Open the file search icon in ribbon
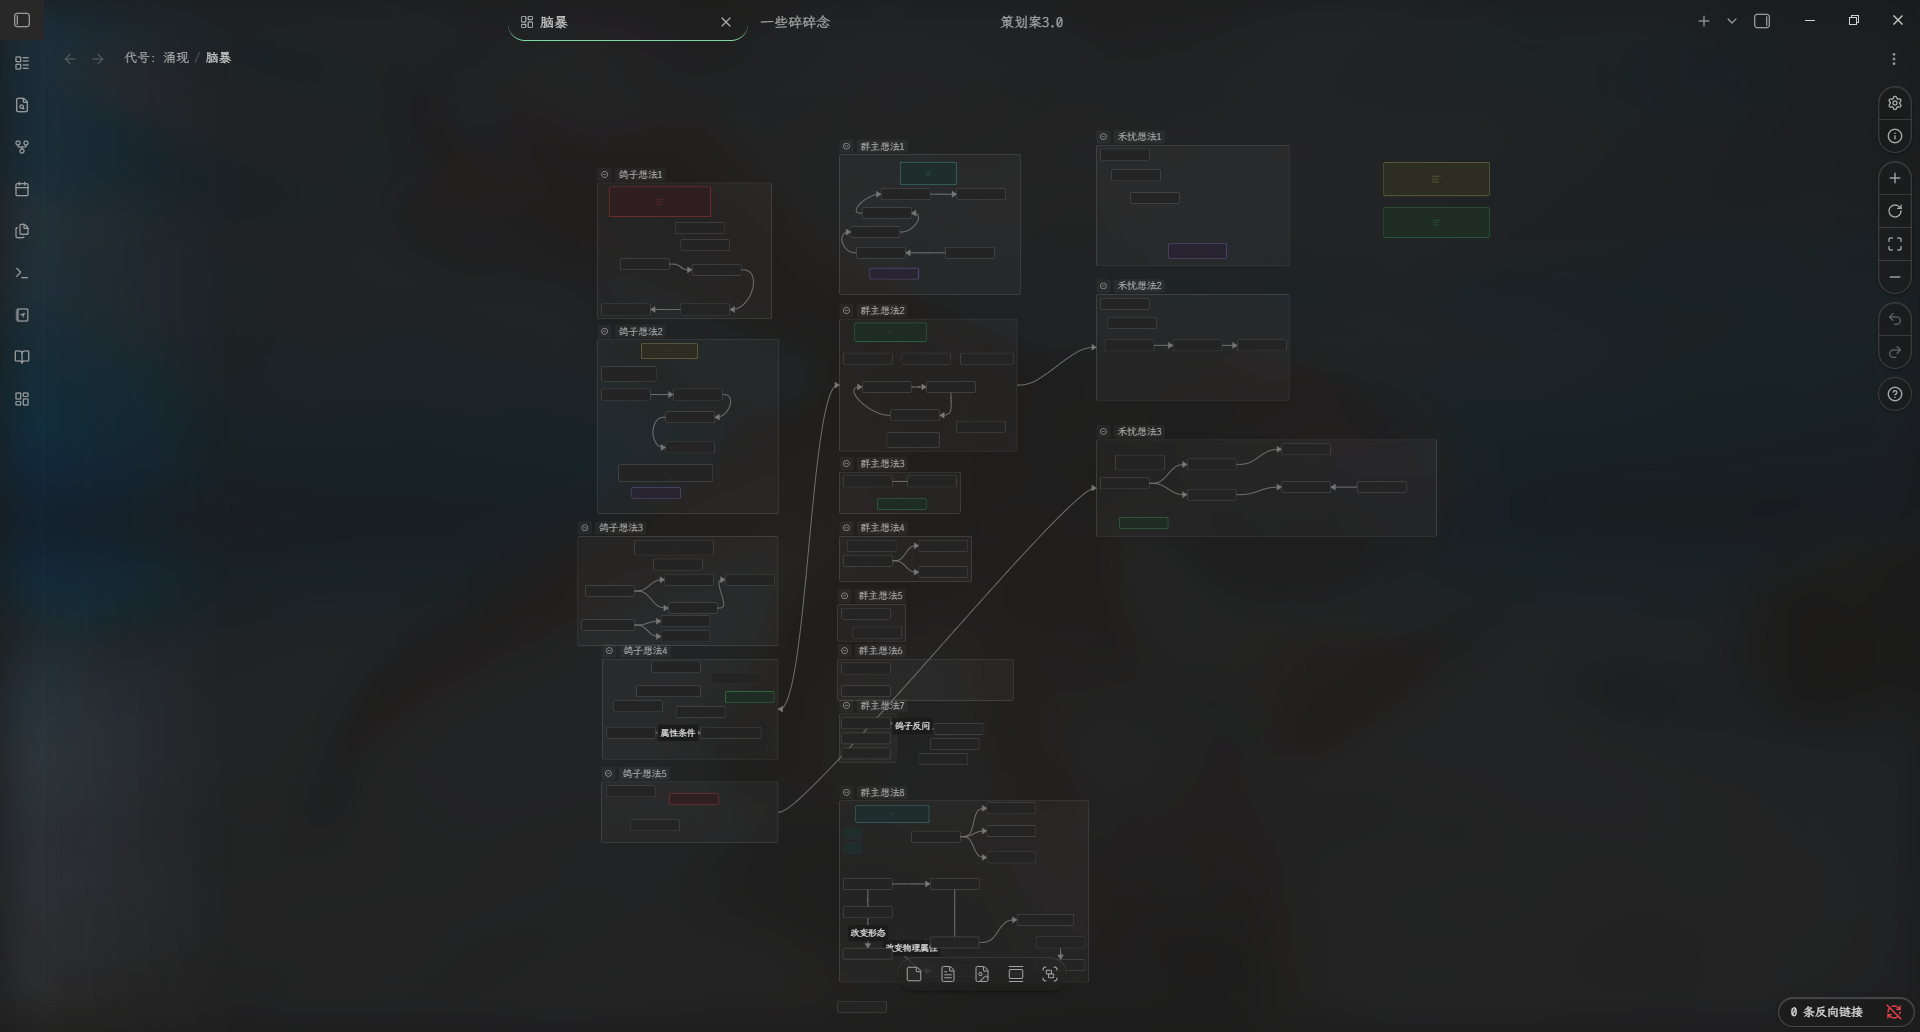Image resolution: width=1920 pixels, height=1032 pixels. pyautogui.click(x=22, y=105)
